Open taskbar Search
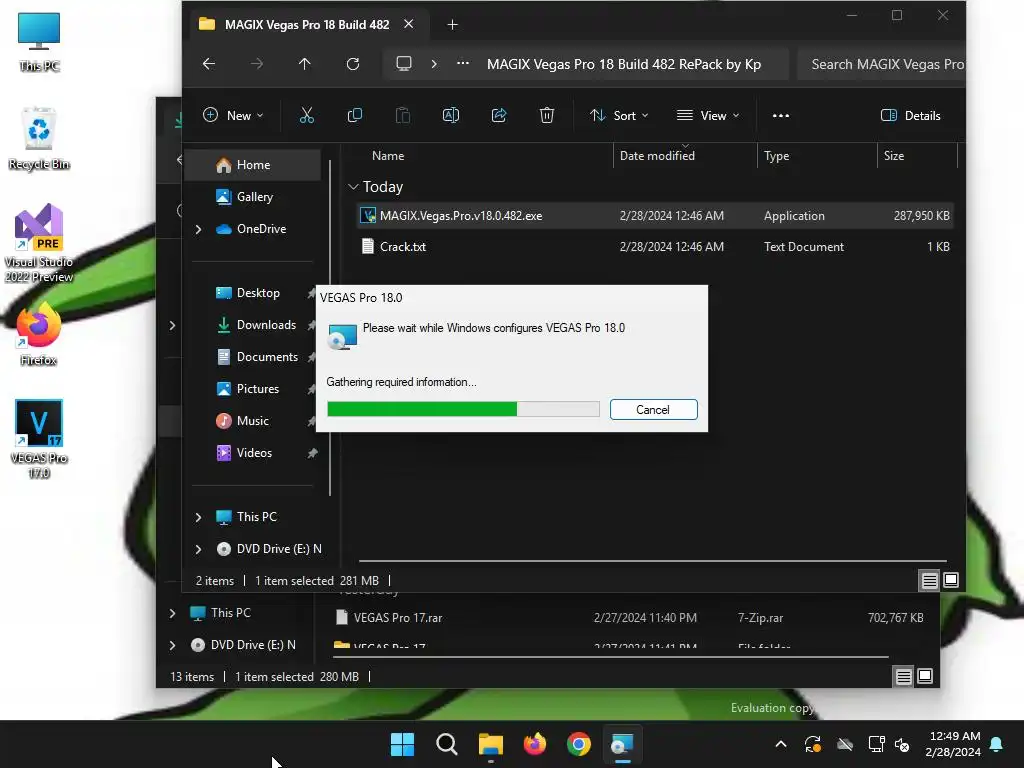Viewport: 1024px width, 768px height. click(447, 744)
